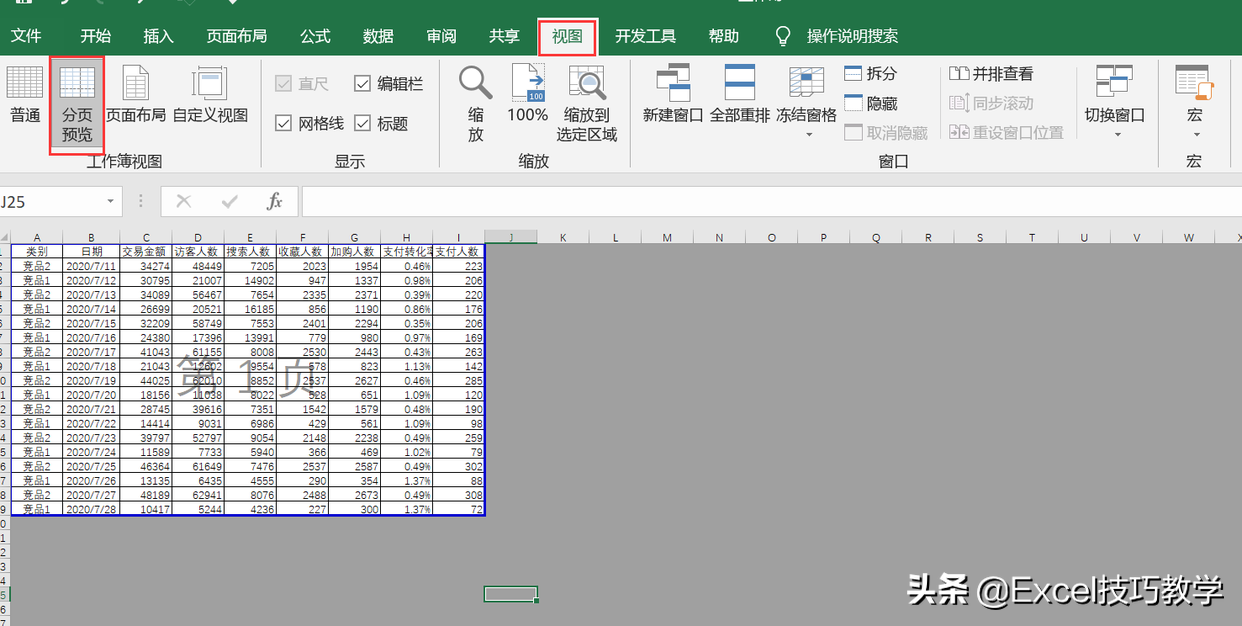This screenshot has height=626, width=1242.
Task: Select the View (视图) tab
Action: [x=567, y=37]
